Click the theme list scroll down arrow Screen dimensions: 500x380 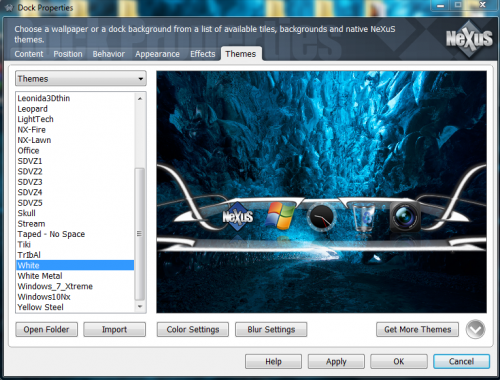pyautogui.click(x=140, y=306)
